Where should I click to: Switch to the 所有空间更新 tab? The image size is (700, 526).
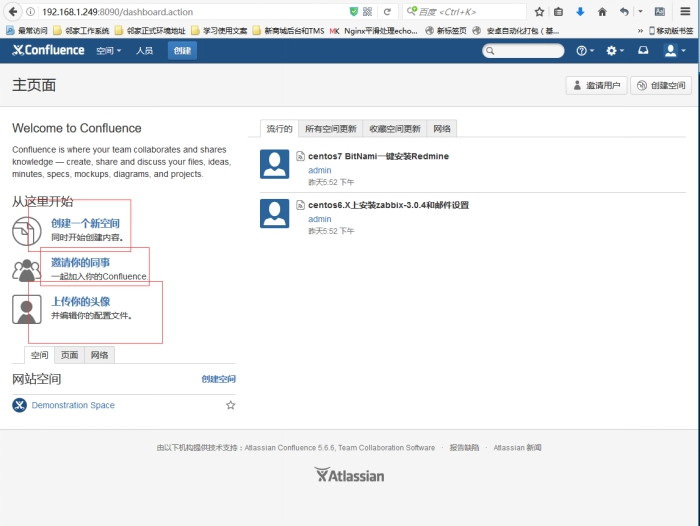(x=331, y=129)
